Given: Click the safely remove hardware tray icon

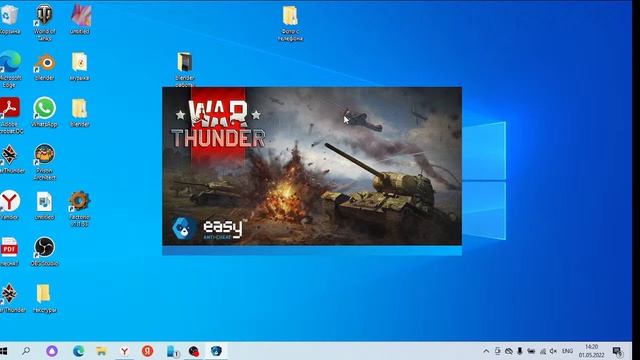Looking at the screenshot, I should coord(498,351).
